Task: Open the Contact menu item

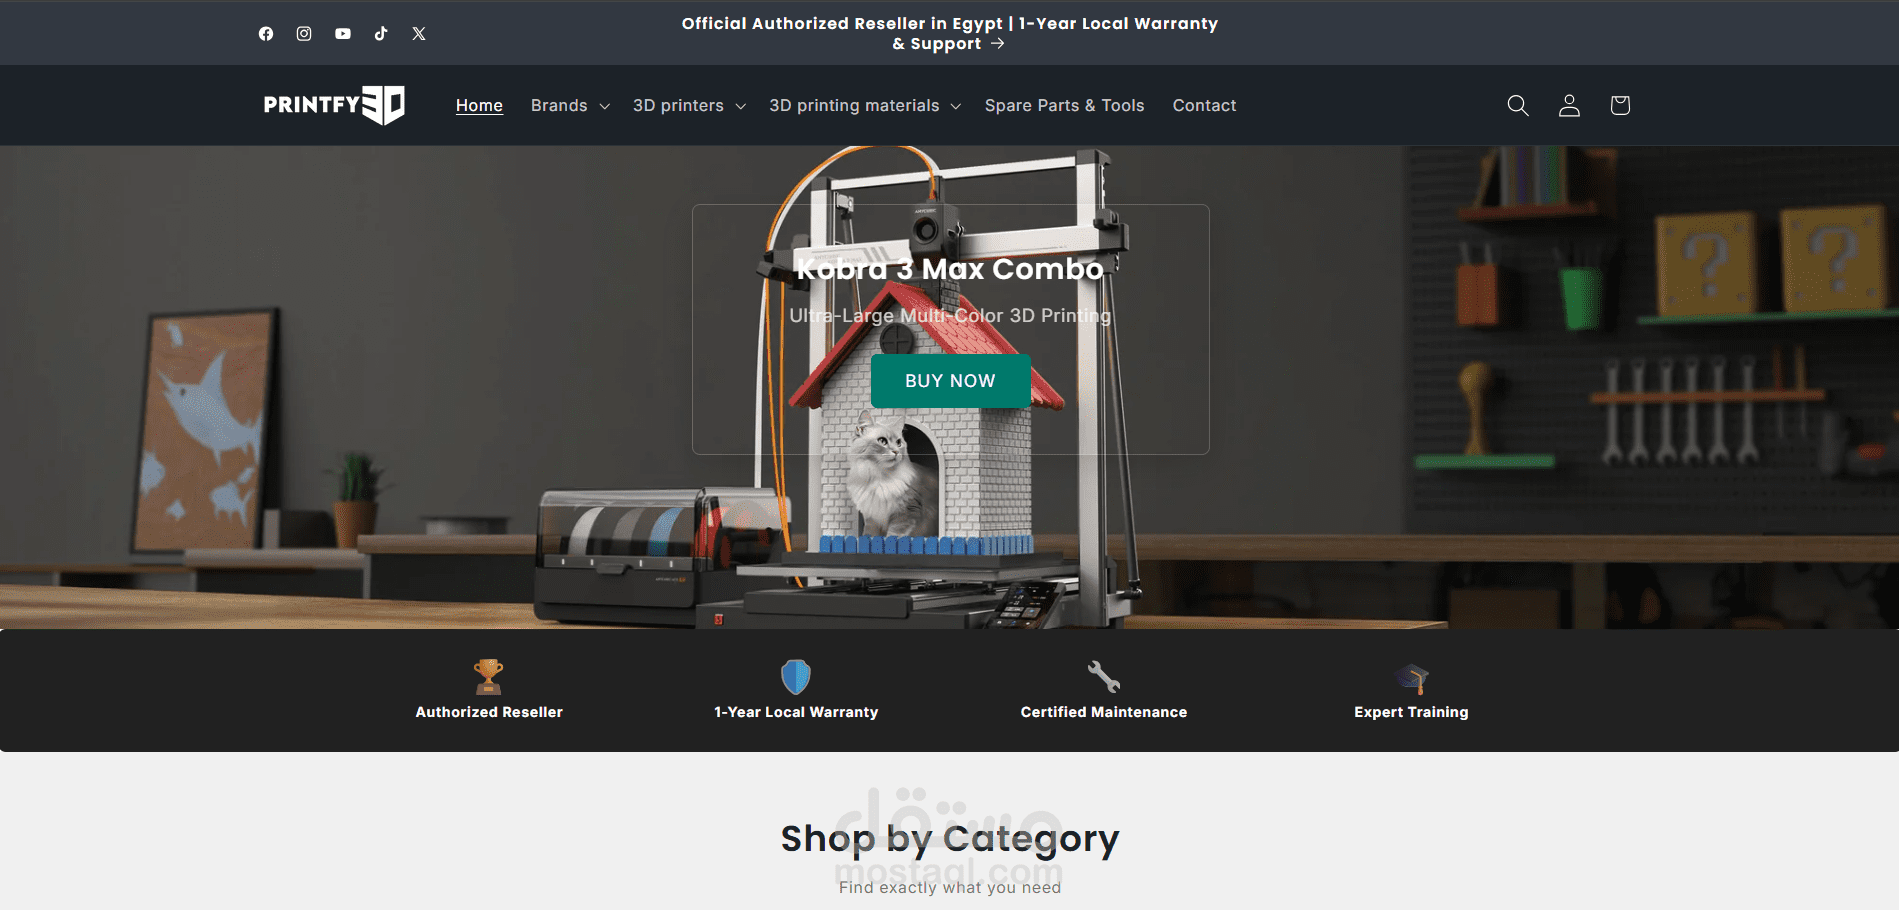Action: coord(1204,105)
